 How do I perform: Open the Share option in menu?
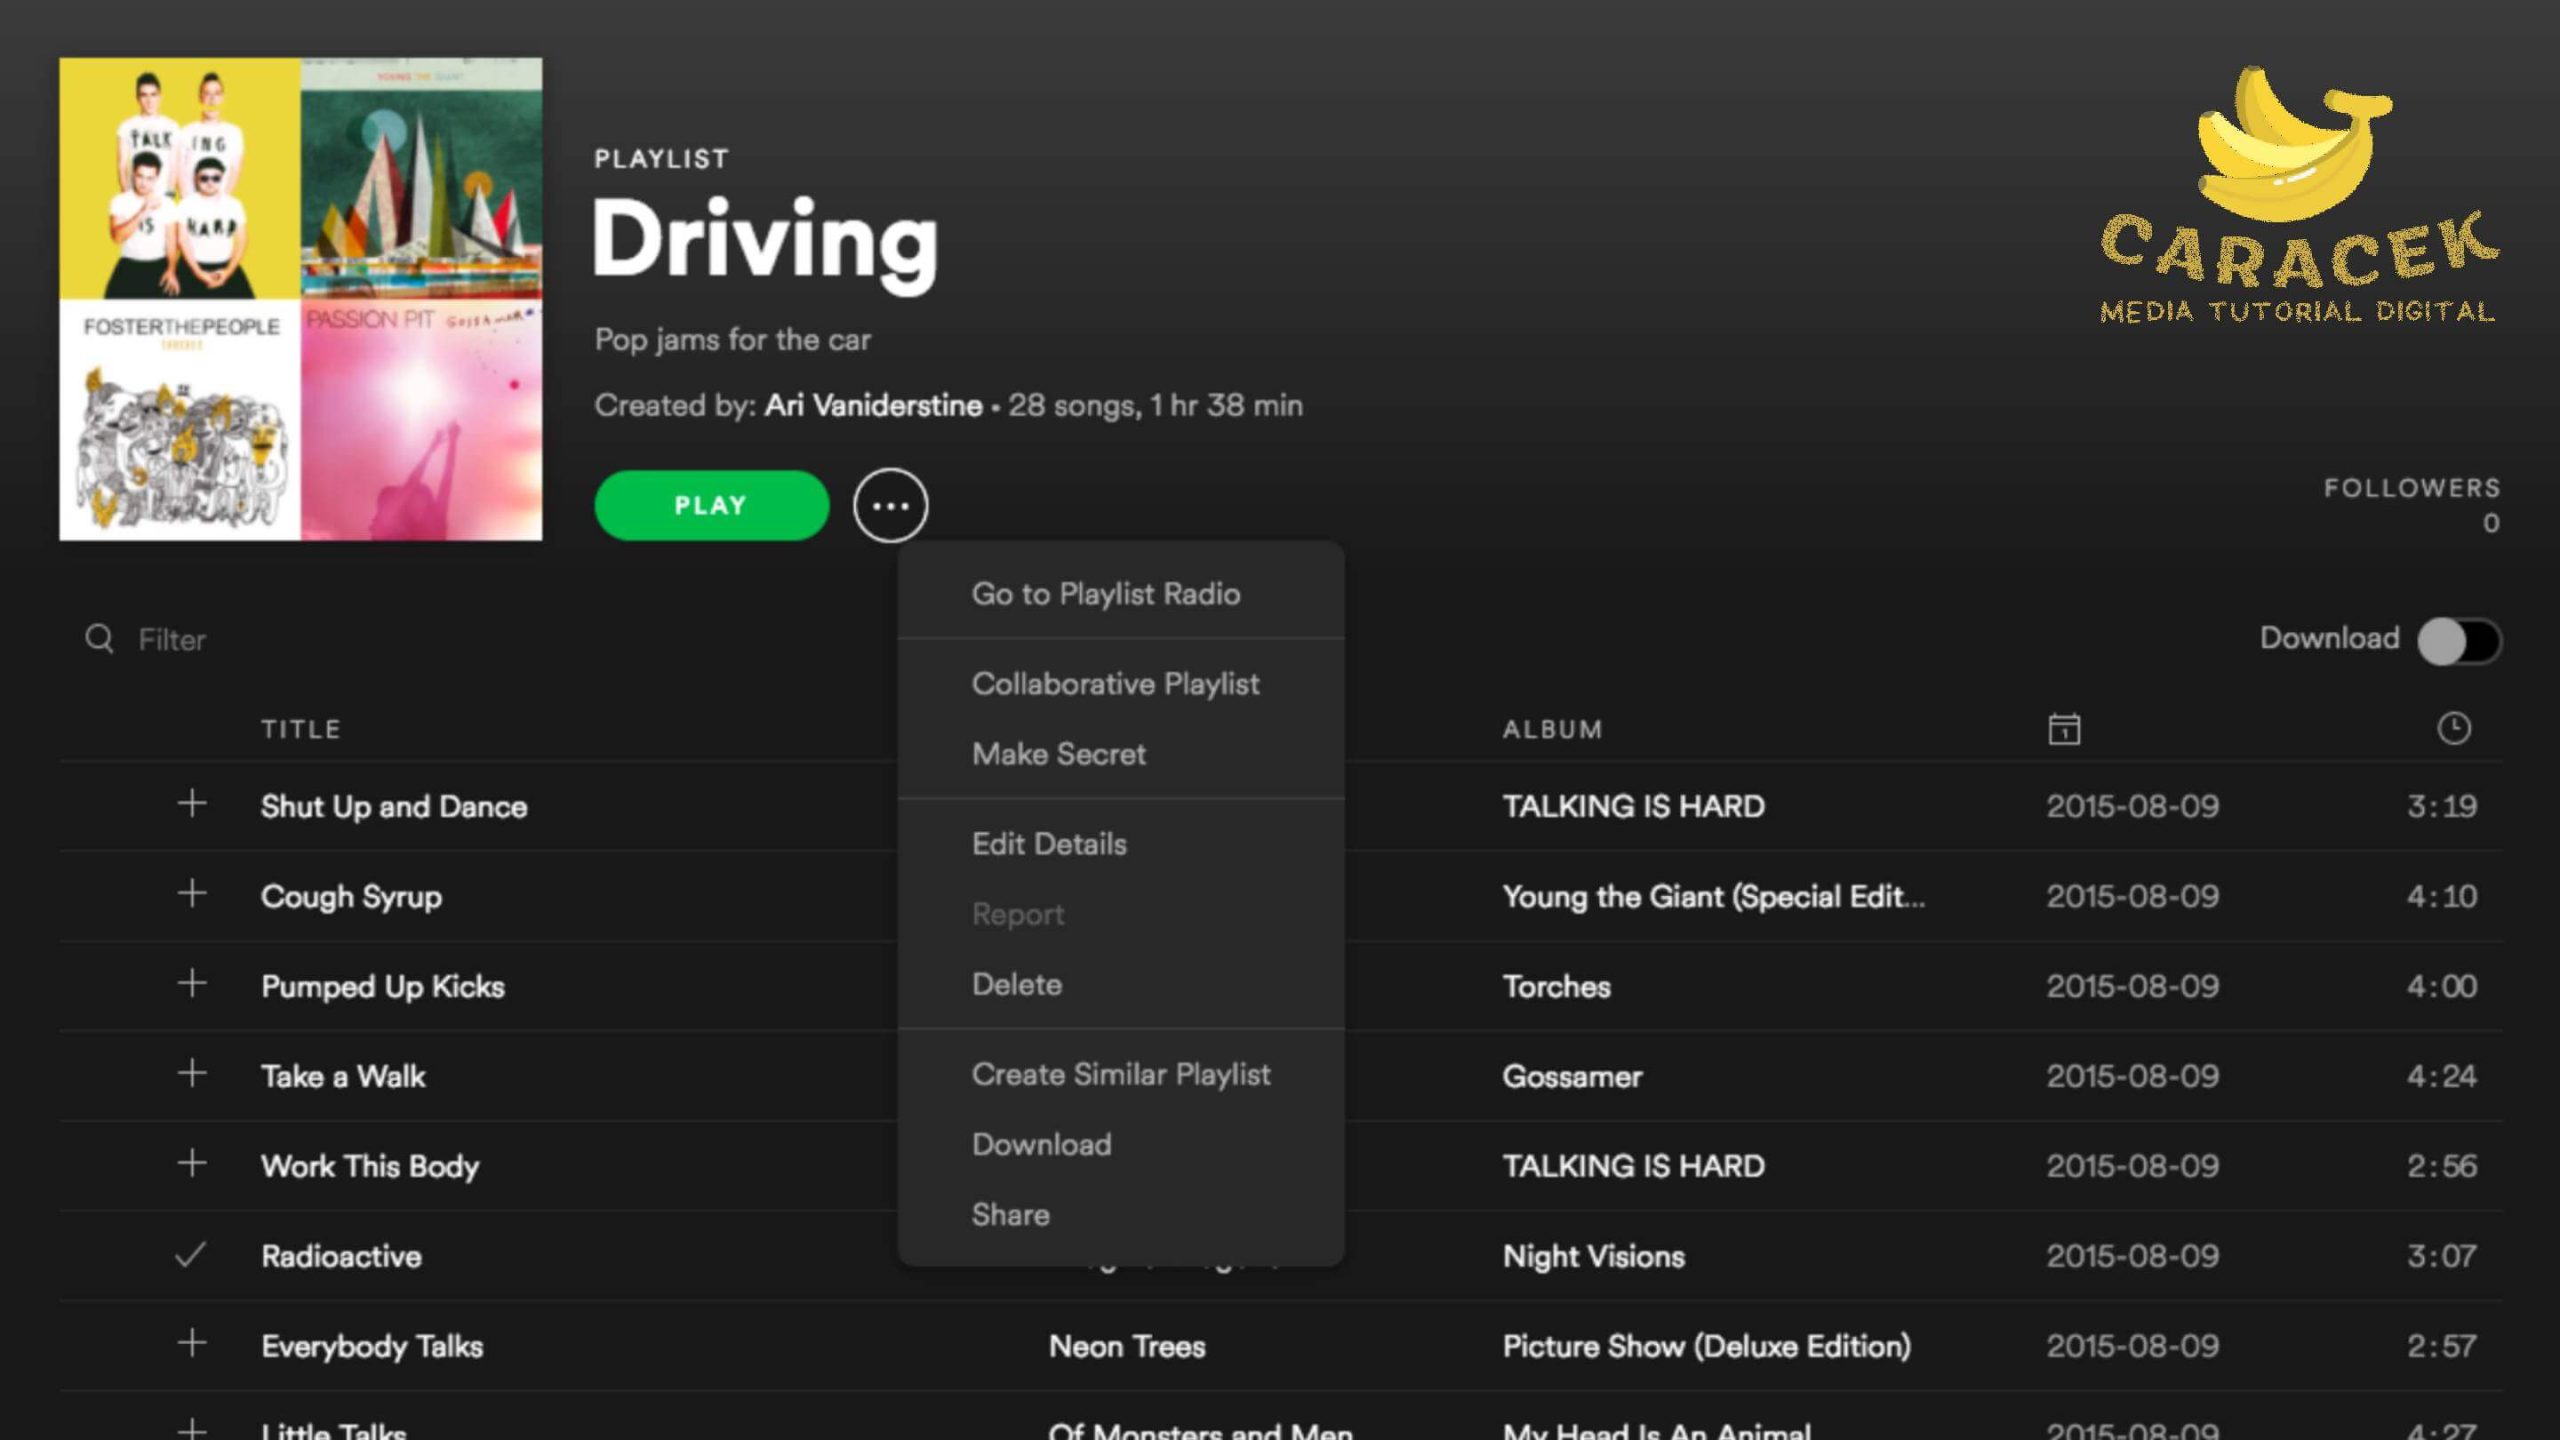coord(1011,1214)
